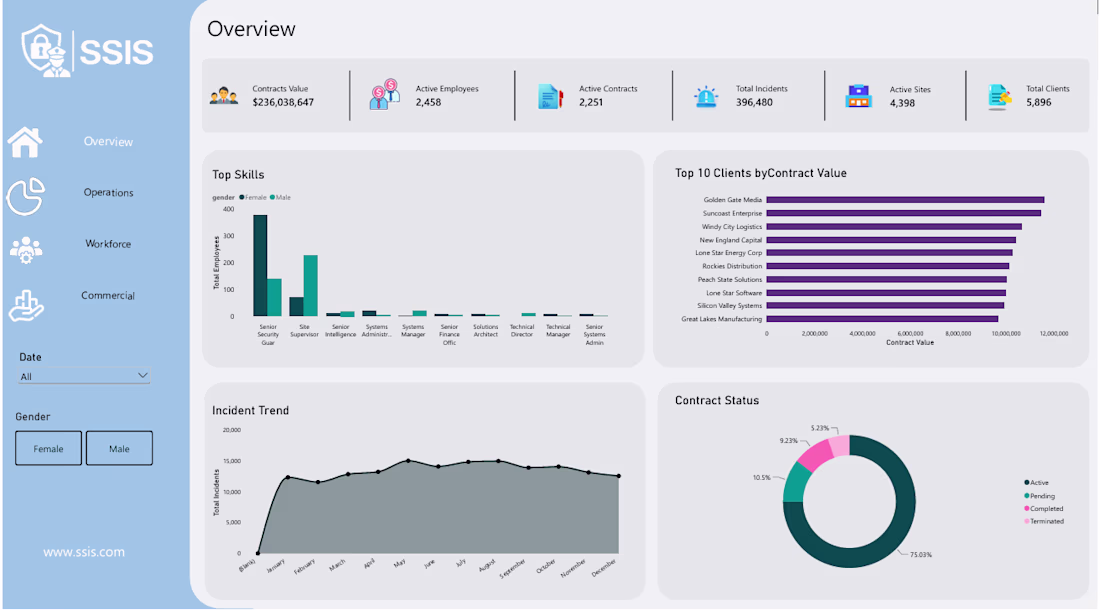This screenshot has width=1100, height=610.
Task: Expand the Date dropdown
Action: 84,377
